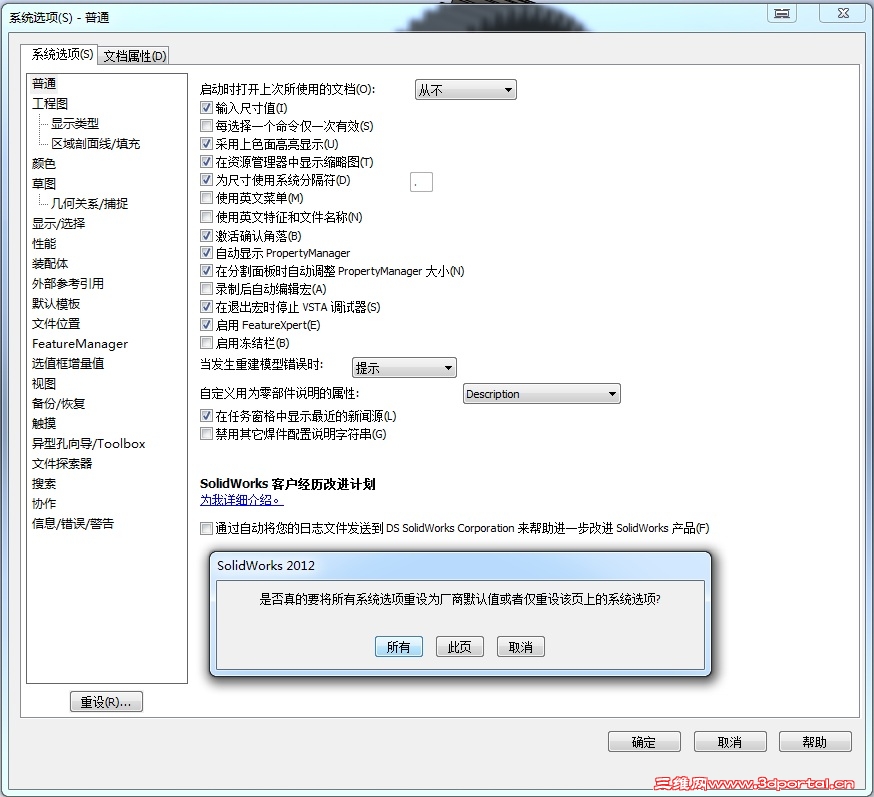
Task: Select 普通 in the options tree
Action: (44, 84)
